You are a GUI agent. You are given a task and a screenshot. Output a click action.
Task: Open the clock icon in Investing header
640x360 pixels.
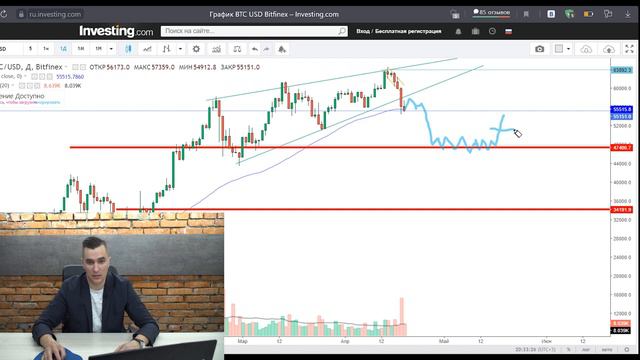(x=492, y=31)
